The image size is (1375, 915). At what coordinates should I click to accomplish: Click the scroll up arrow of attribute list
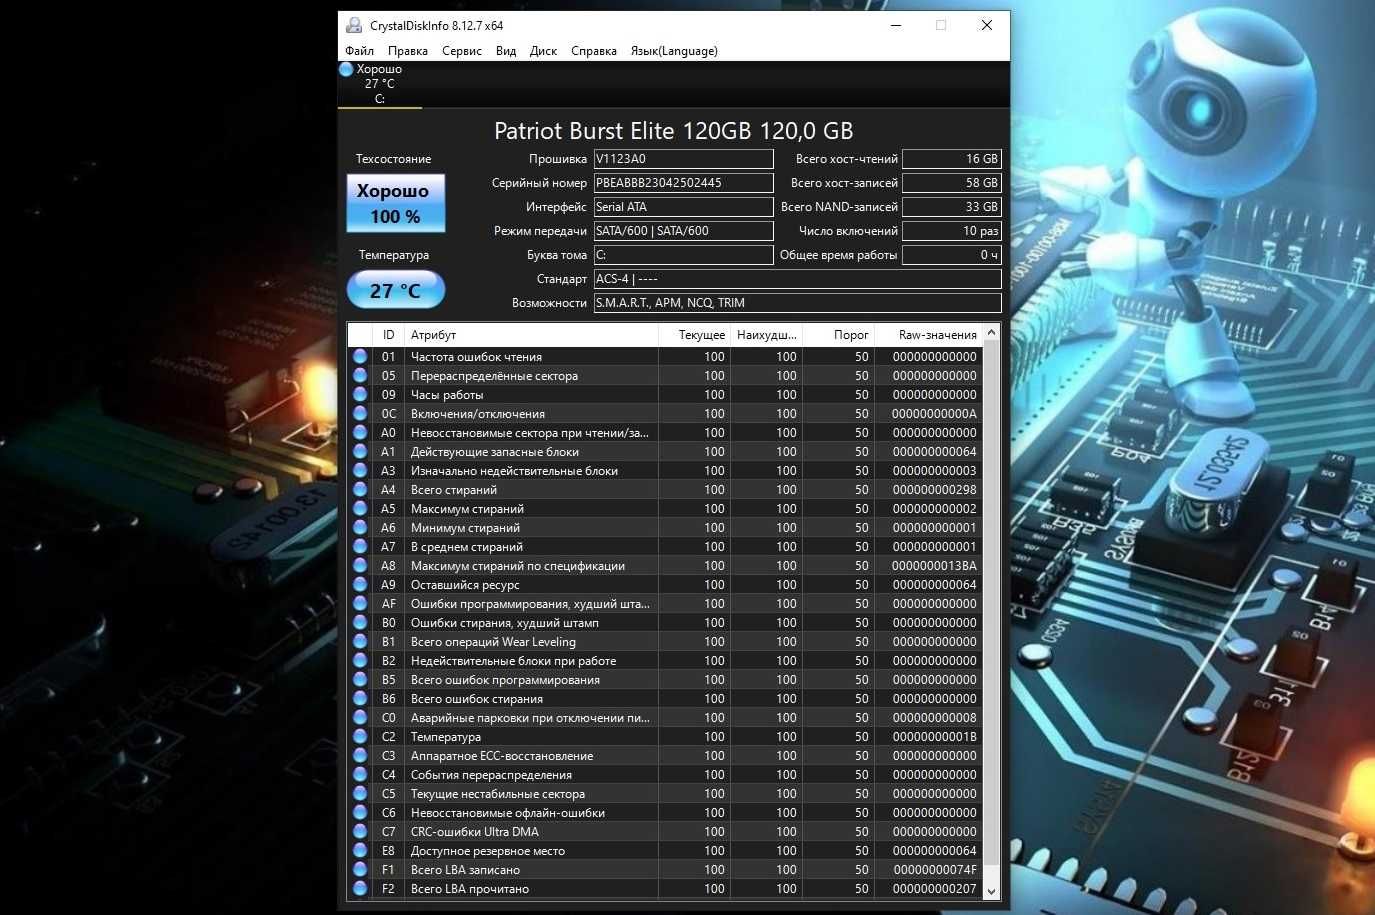pos(991,333)
